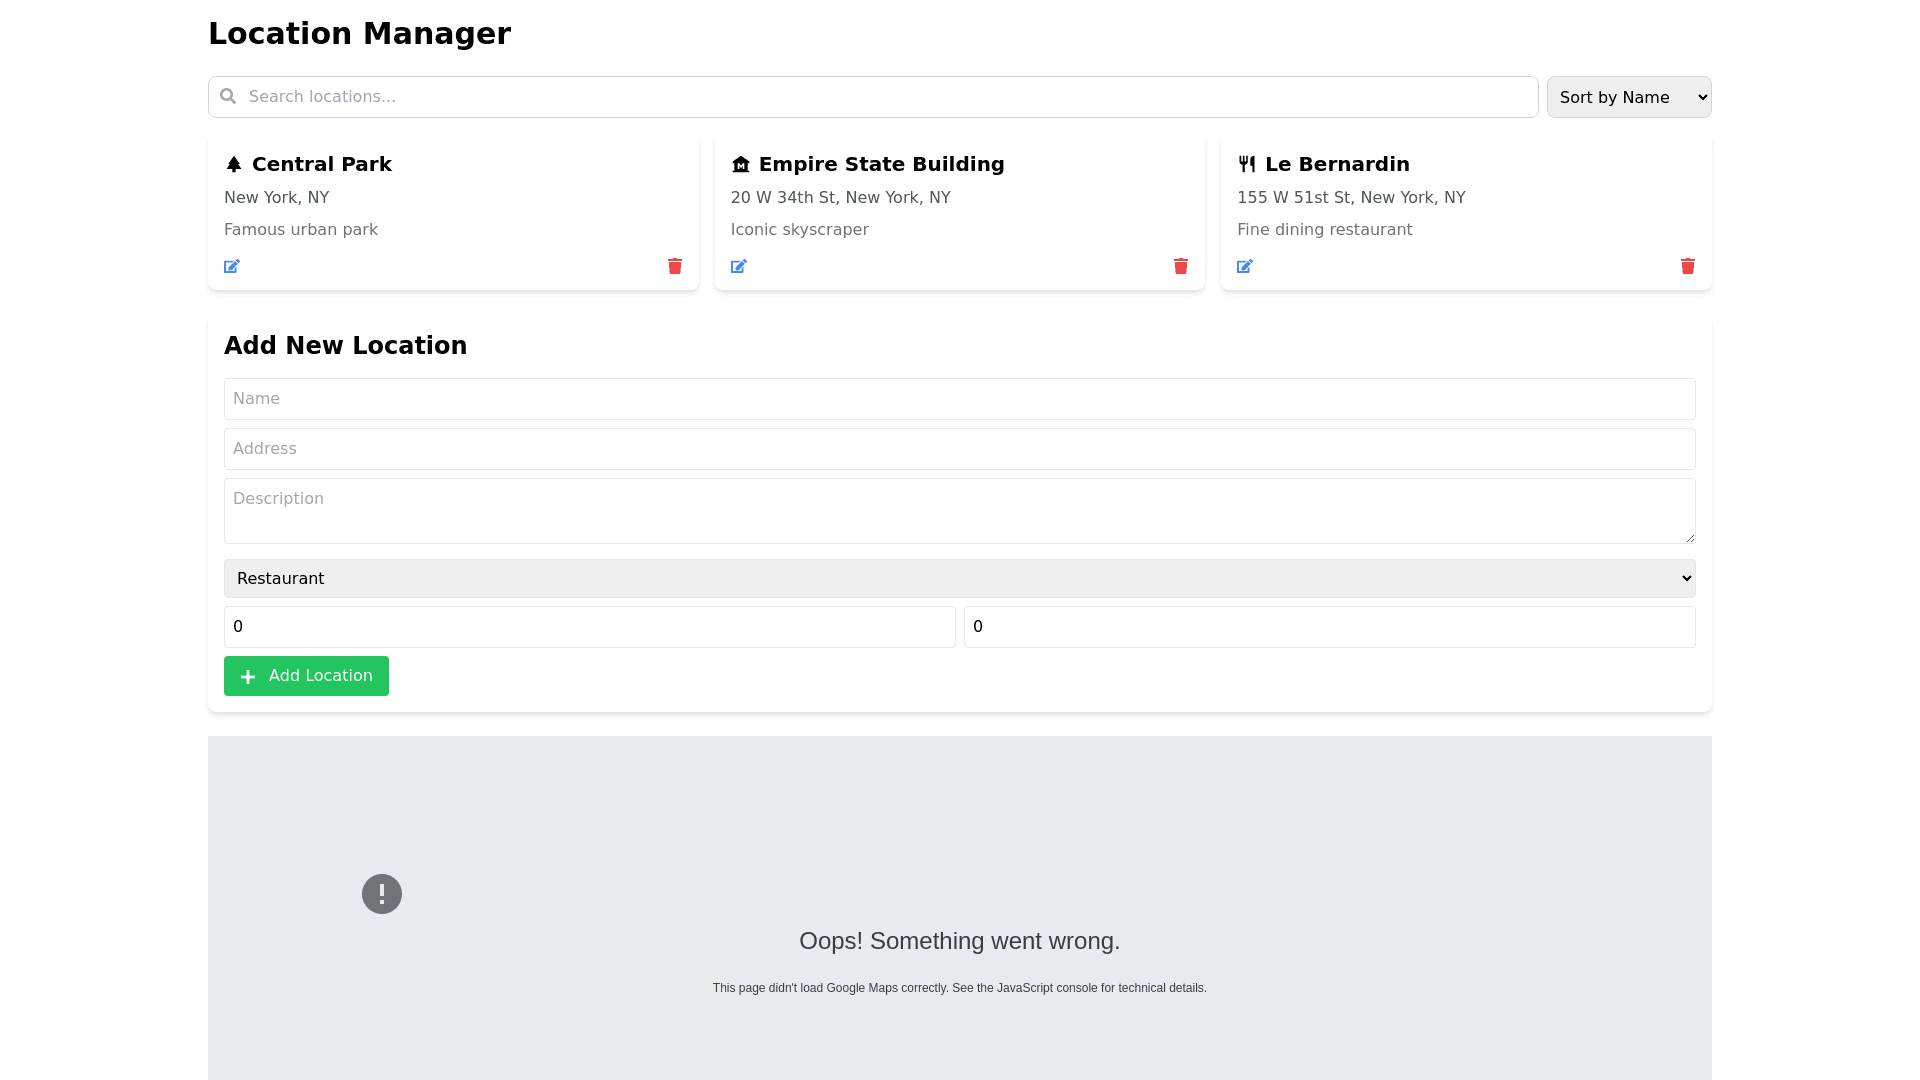1920x1080 pixels.
Task: Delete the Le Bernardin location
Action: [x=1688, y=266]
